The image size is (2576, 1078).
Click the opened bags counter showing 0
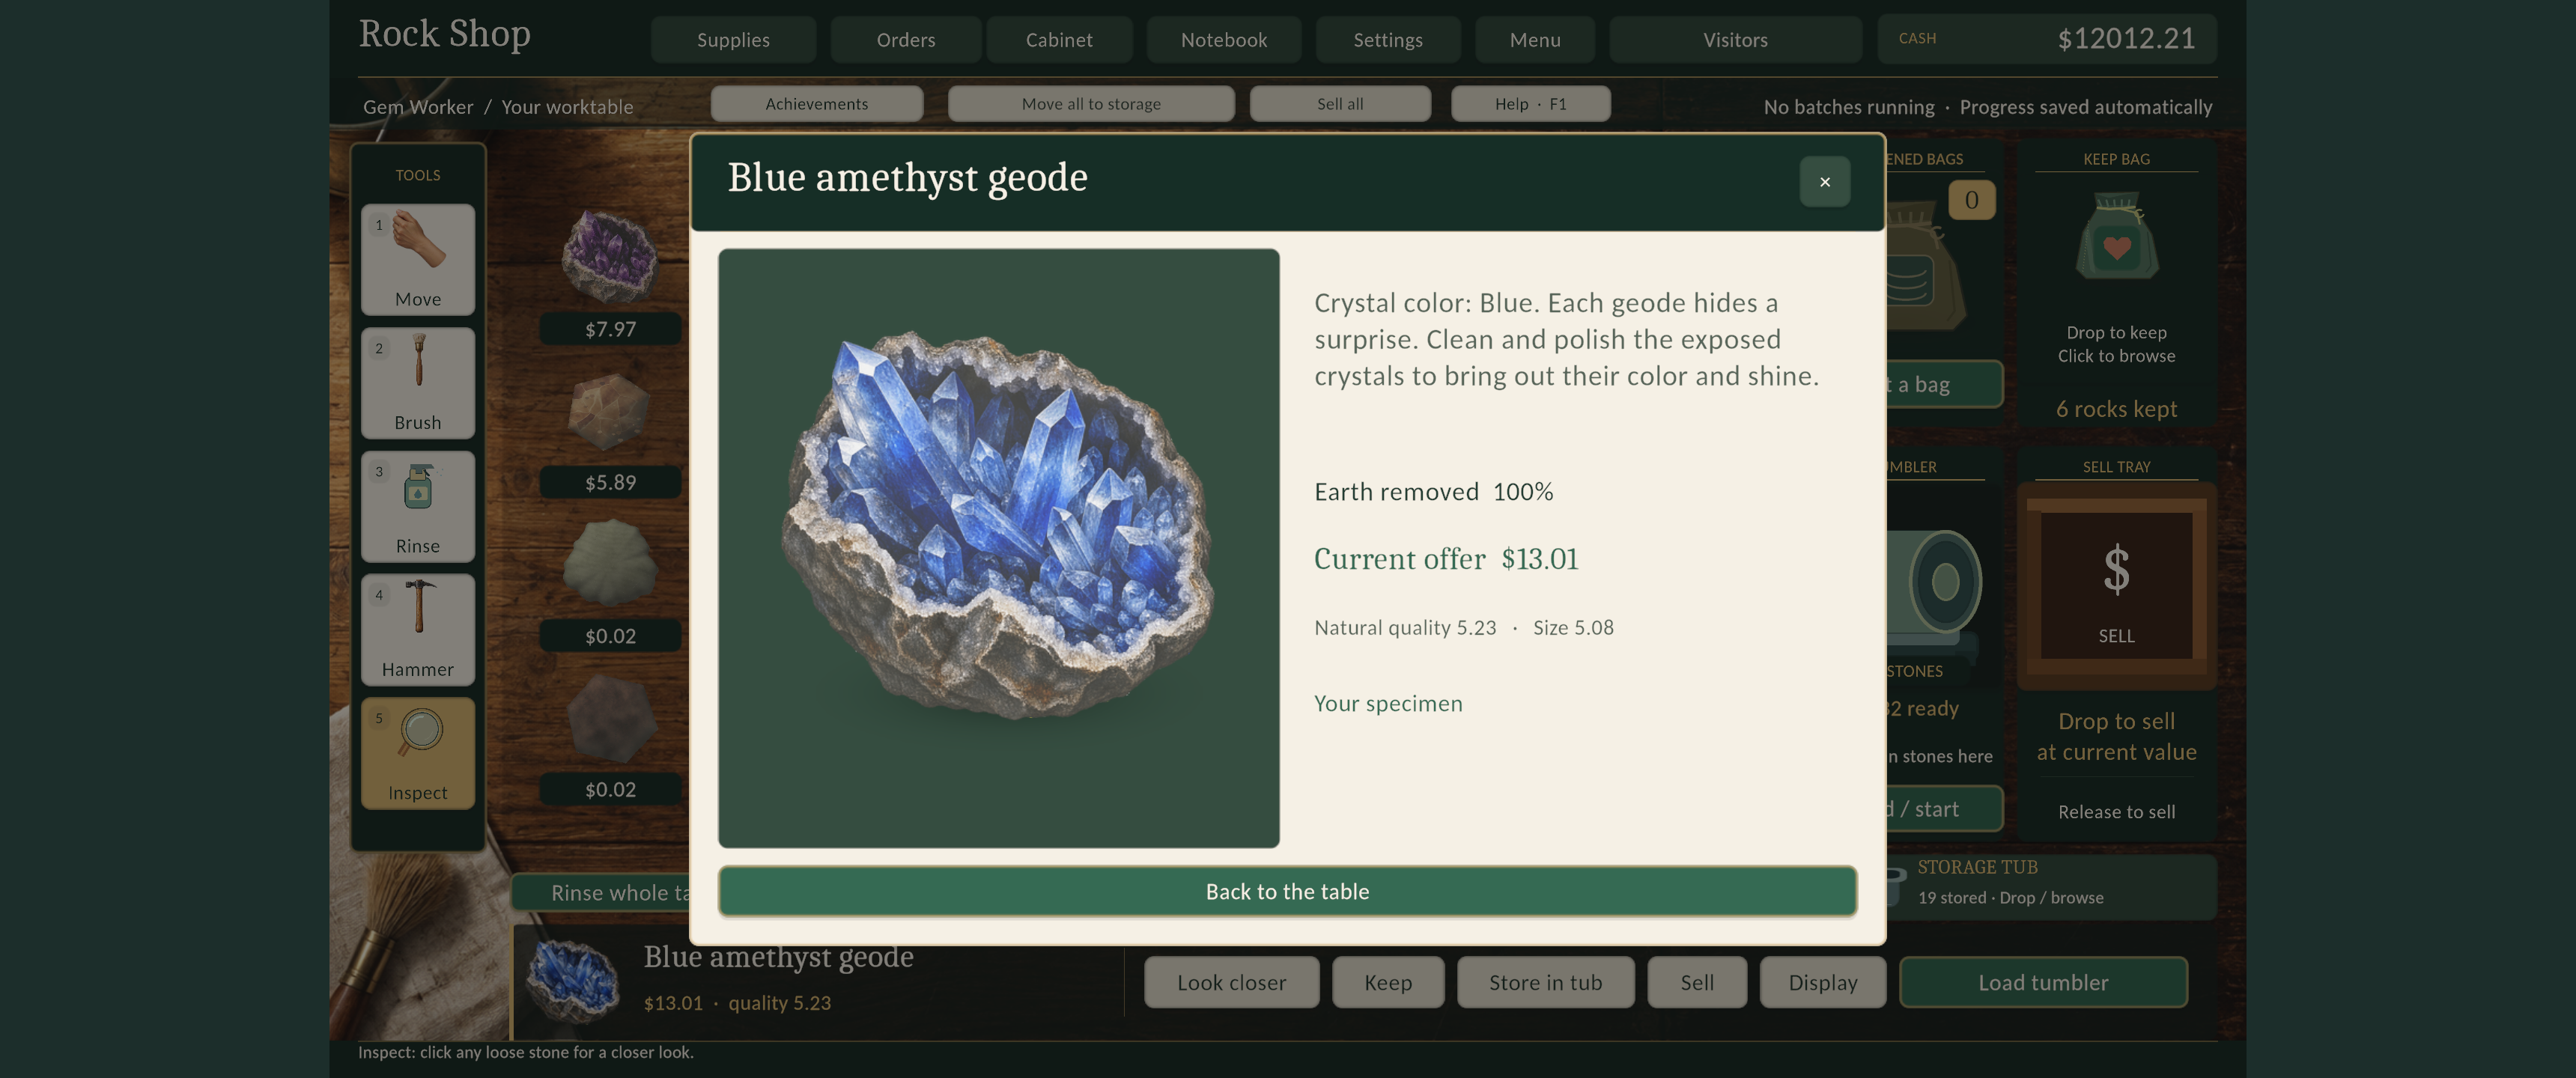[1971, 200]
